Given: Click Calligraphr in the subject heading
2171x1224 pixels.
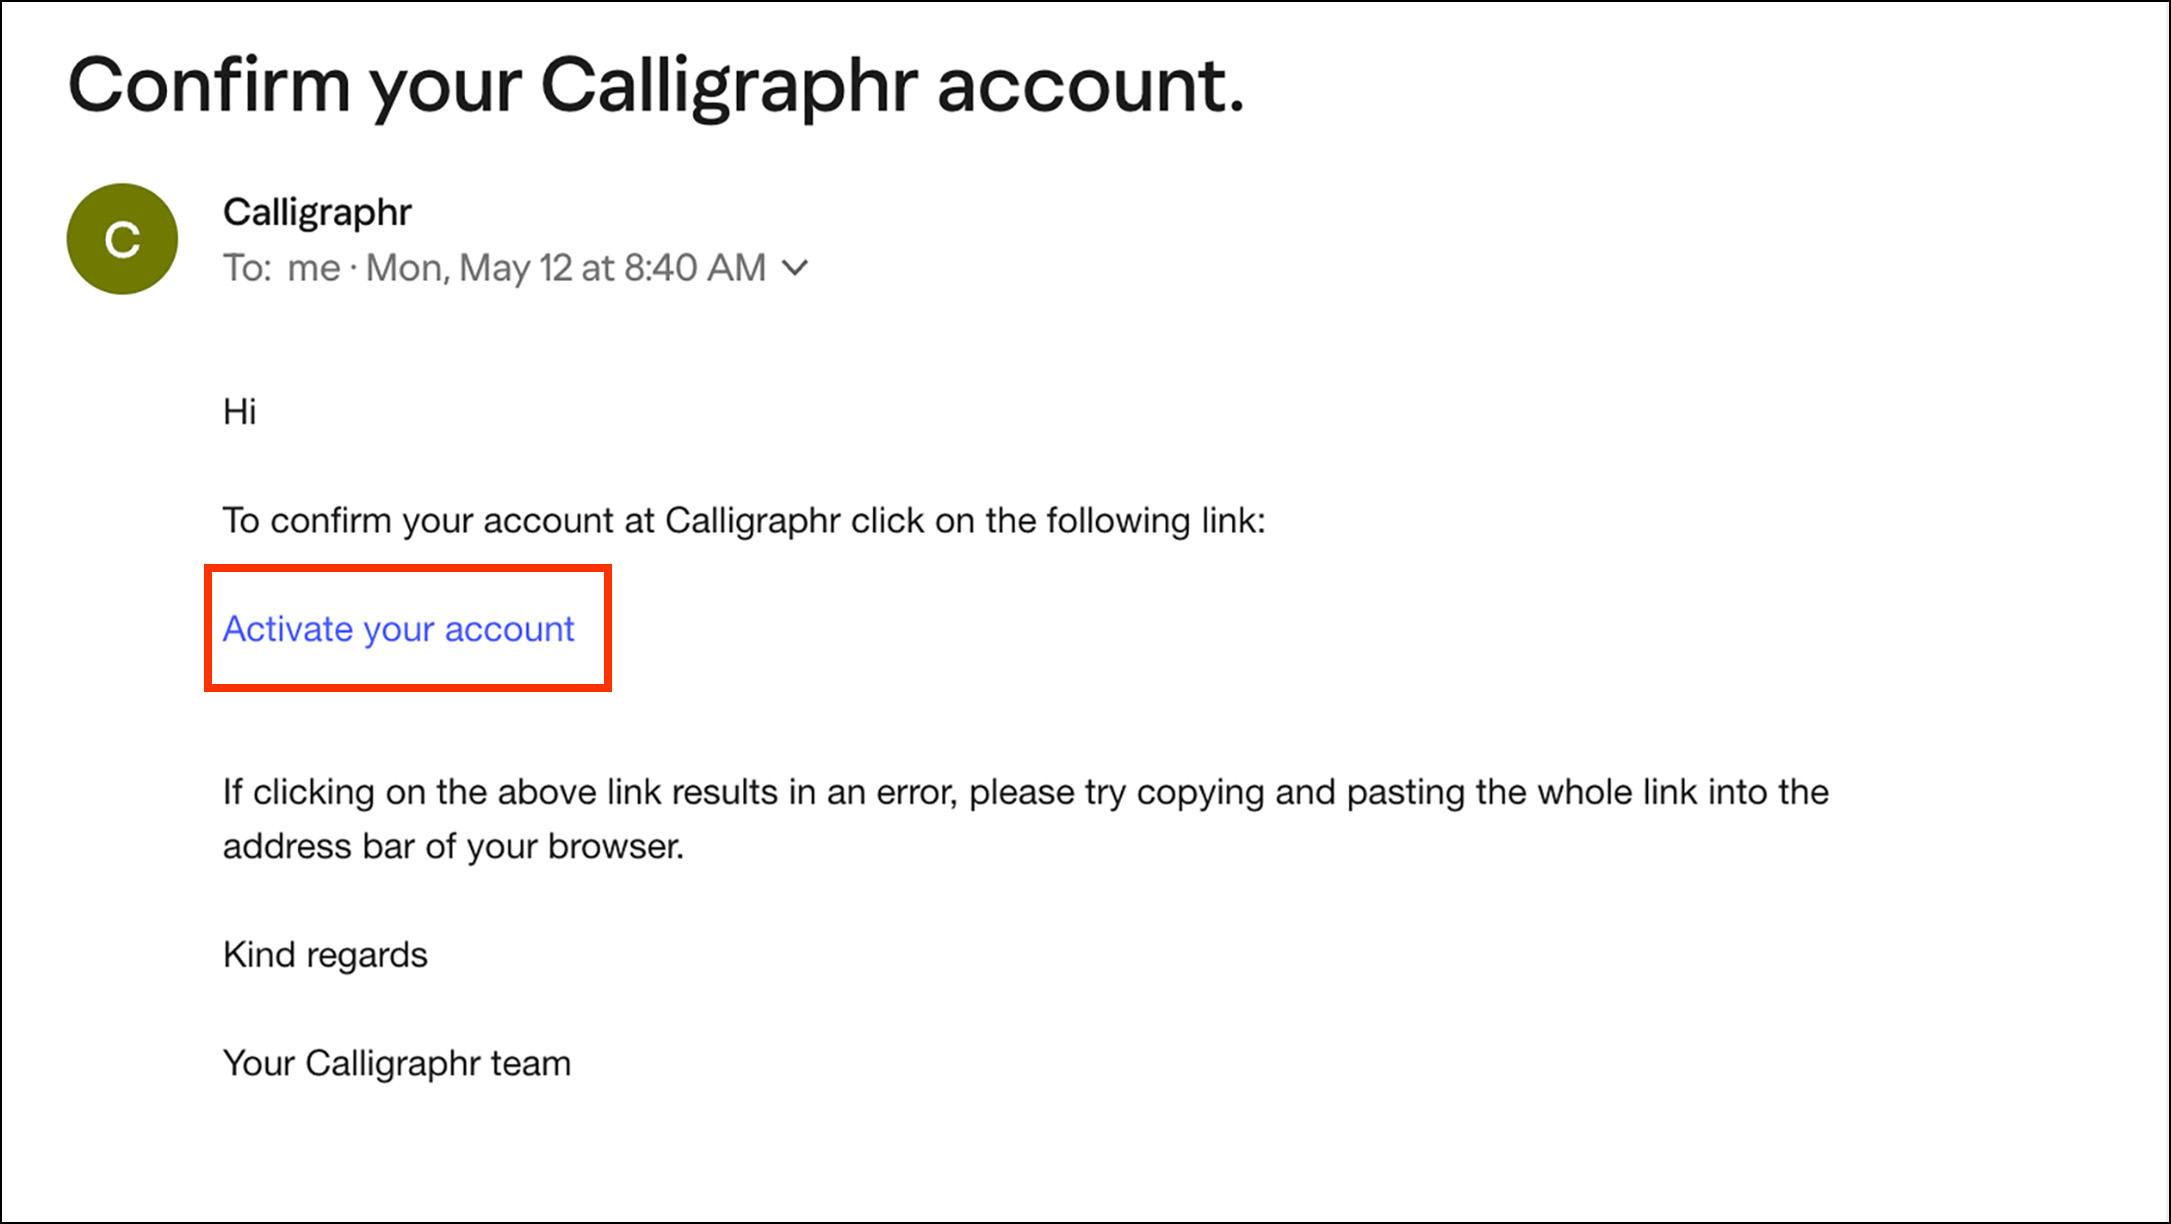Looking at the screenshot, I should [x=728, y=86].
